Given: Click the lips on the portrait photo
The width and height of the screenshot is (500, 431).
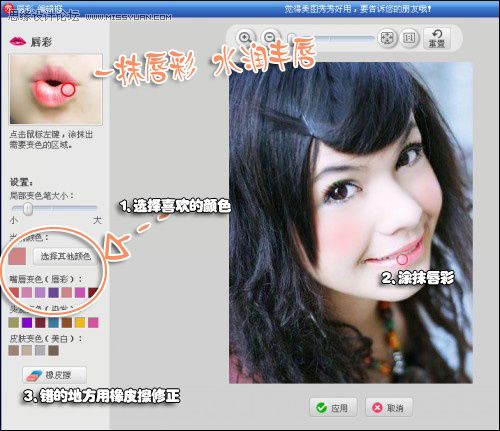Looking at the screenshot, I should (395, 254).
